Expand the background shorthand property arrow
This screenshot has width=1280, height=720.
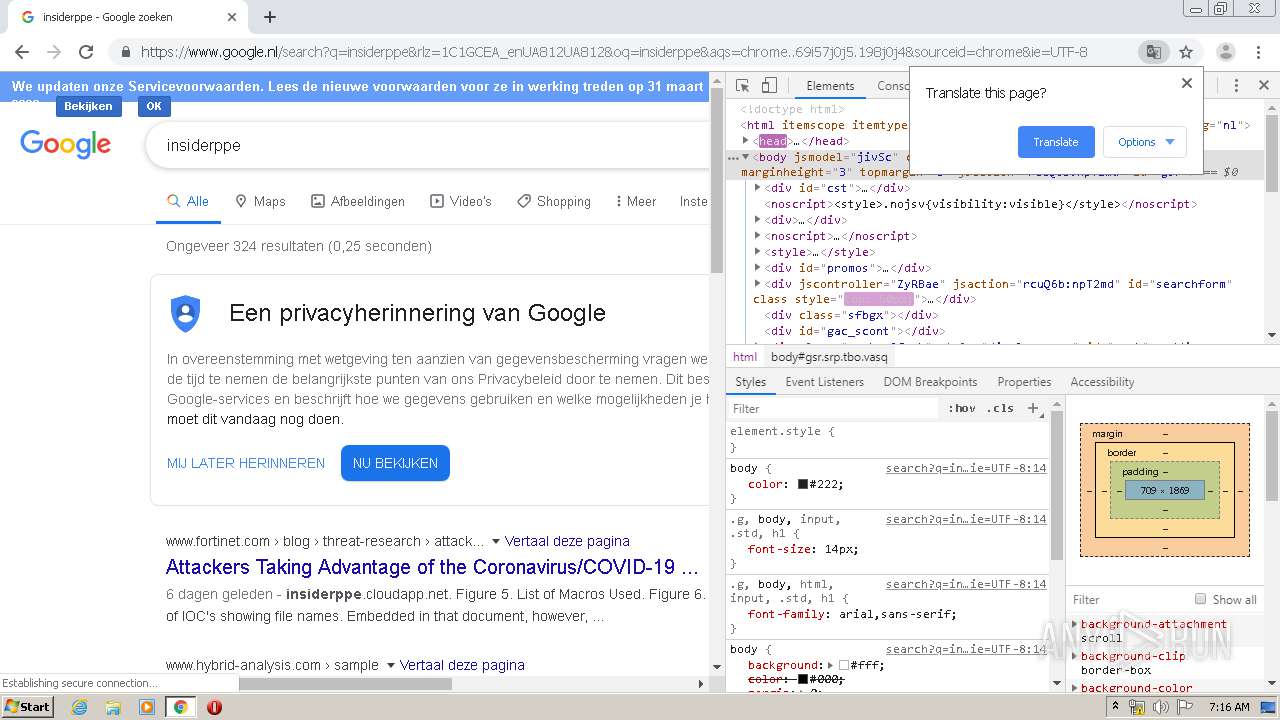tap(832, 665)
